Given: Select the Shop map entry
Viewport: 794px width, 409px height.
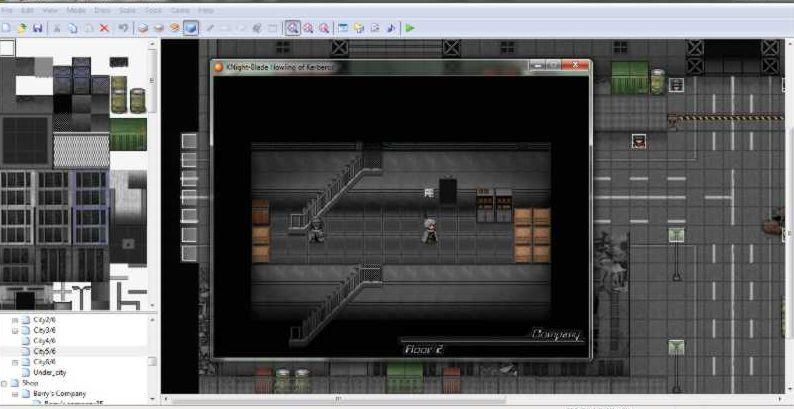Looking at the screenshot, I should click(x=30, y=383).
